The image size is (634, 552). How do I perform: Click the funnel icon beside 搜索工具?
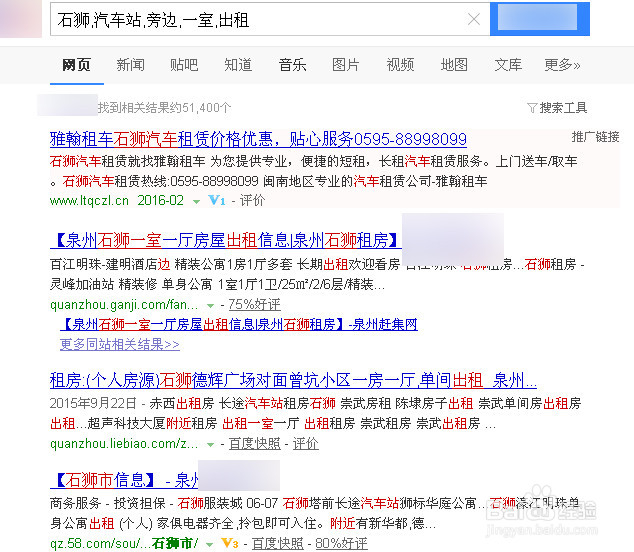[532, 108]
